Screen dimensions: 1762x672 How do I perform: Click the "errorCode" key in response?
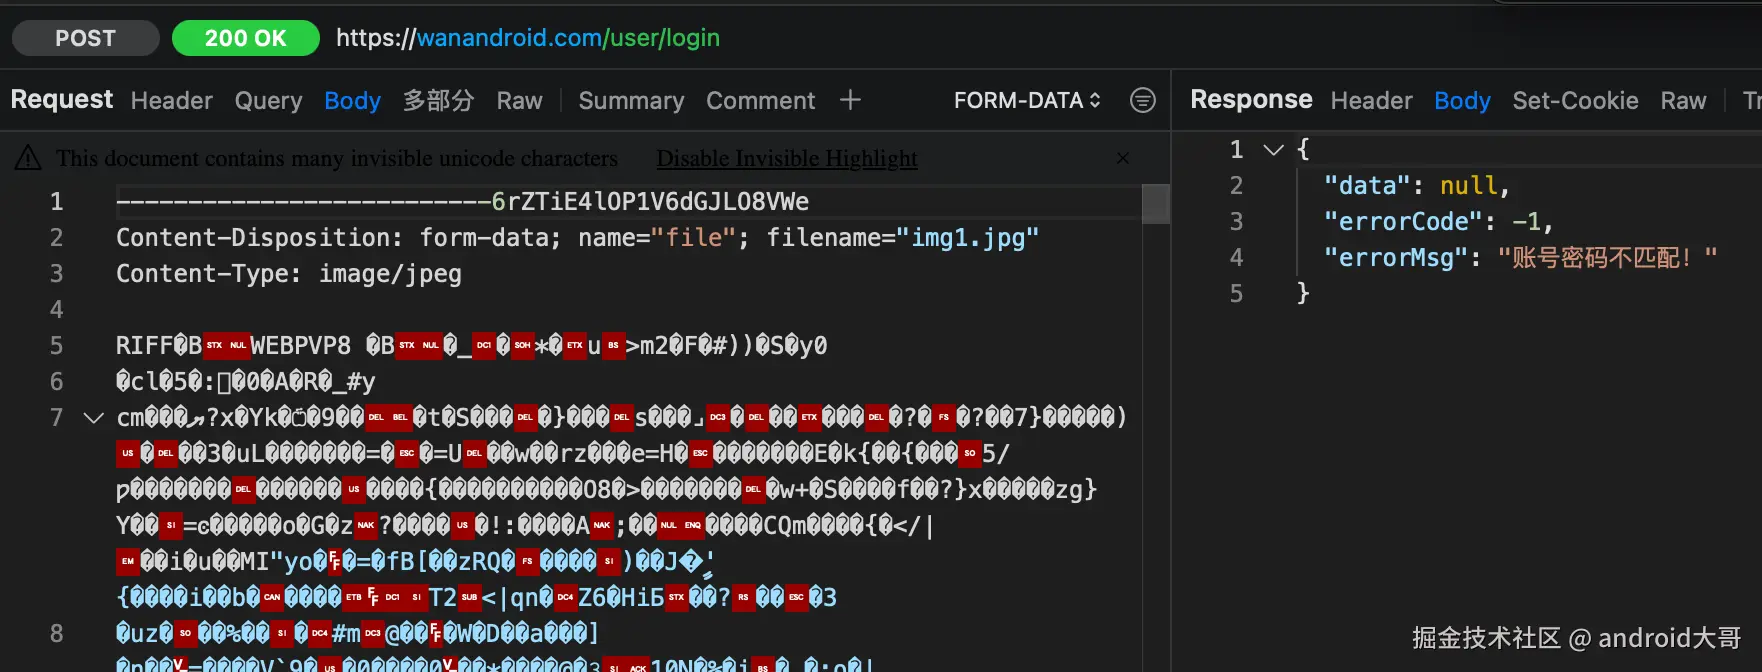[x=1403, y=221]
